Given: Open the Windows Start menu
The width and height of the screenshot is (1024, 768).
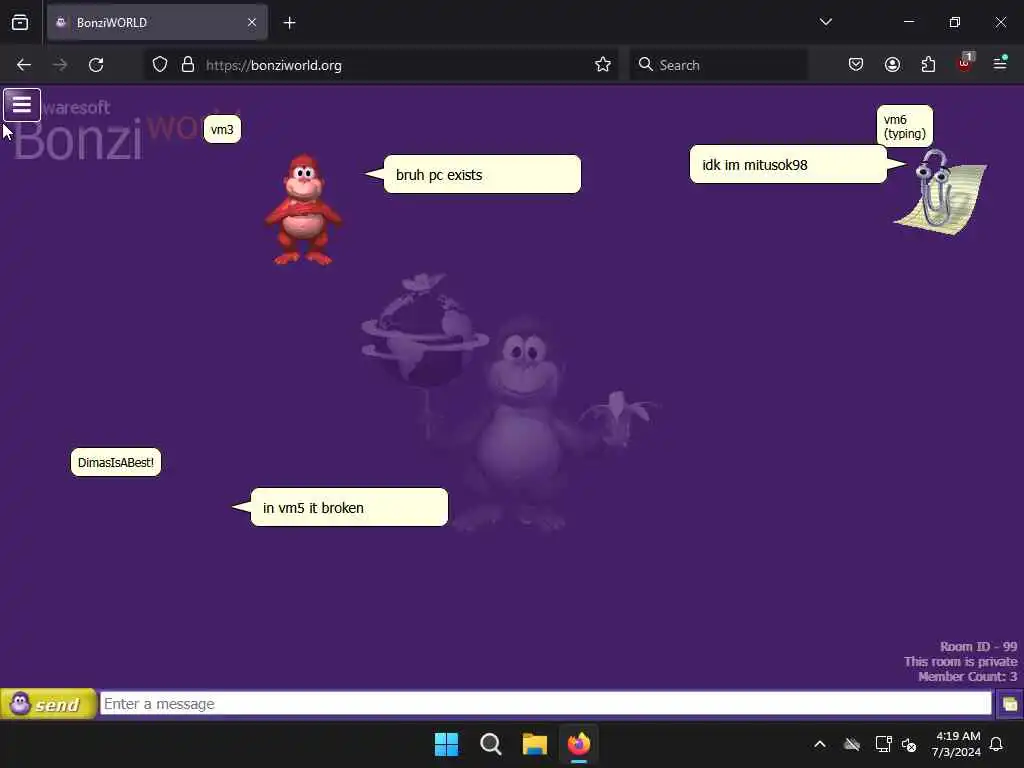Looking at the screenshot, I should tap(447, 744).
